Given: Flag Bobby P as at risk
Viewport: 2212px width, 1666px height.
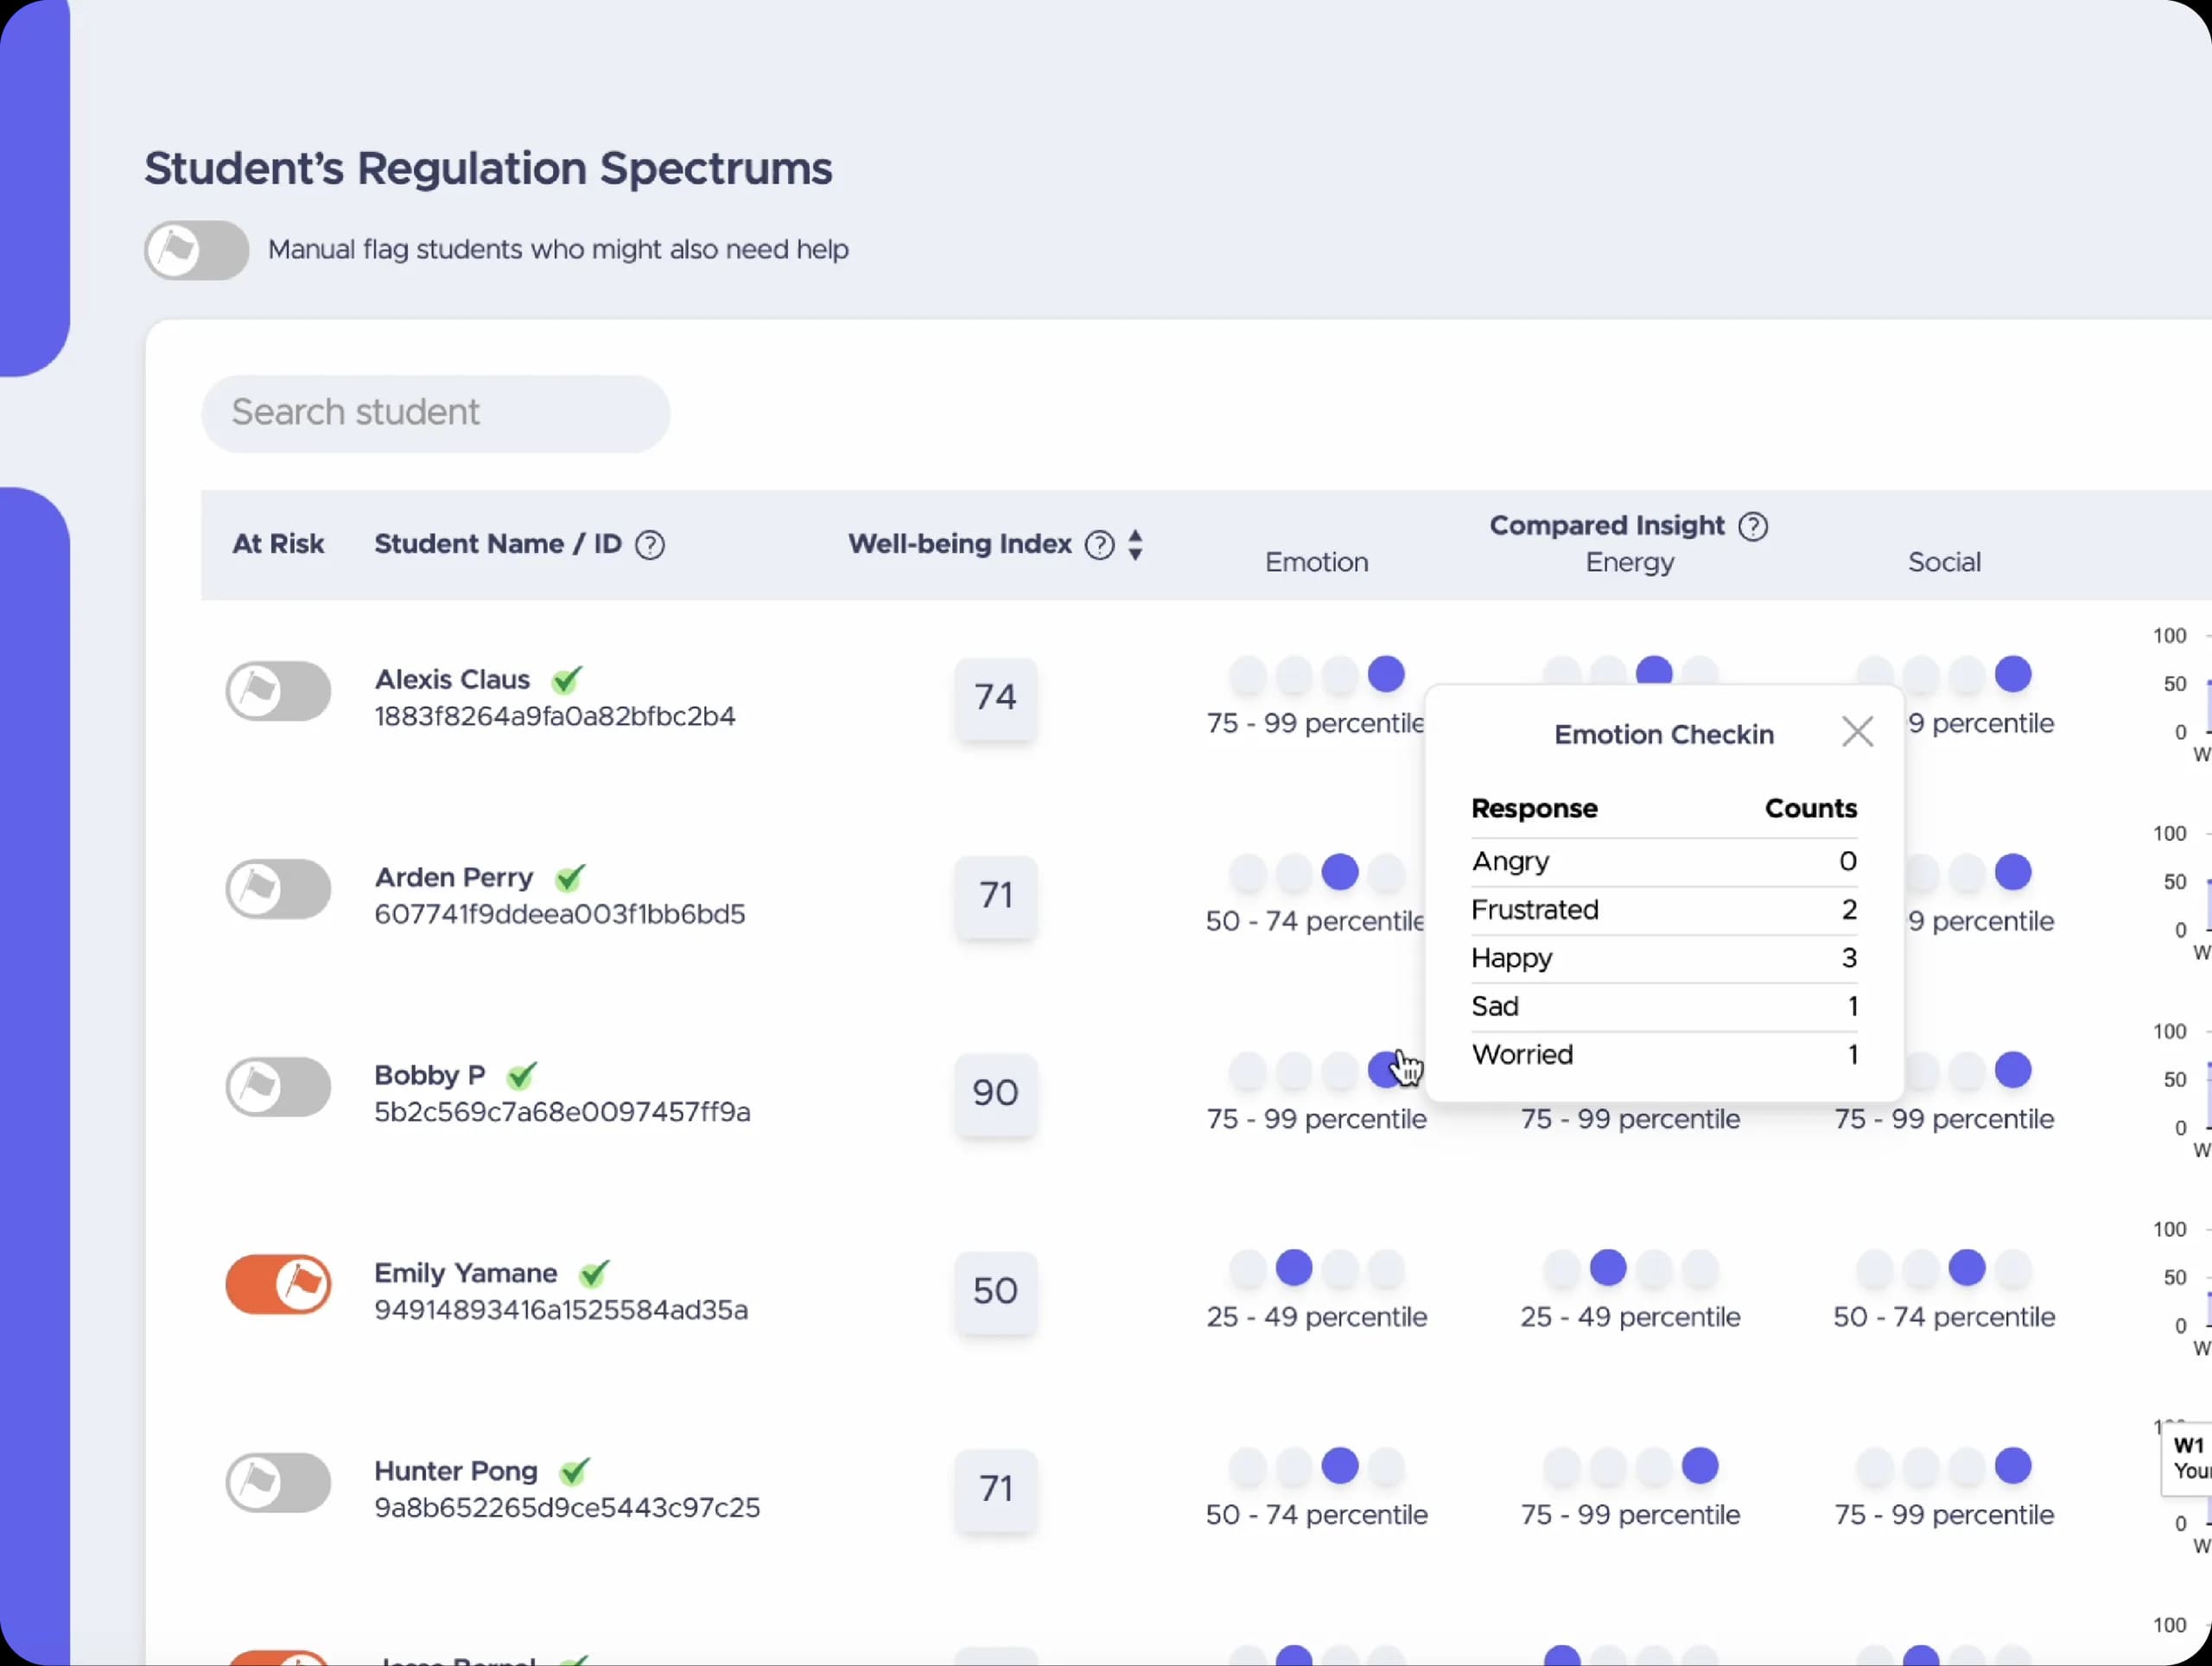Looking at the screenshot, I should [278, 1087].
